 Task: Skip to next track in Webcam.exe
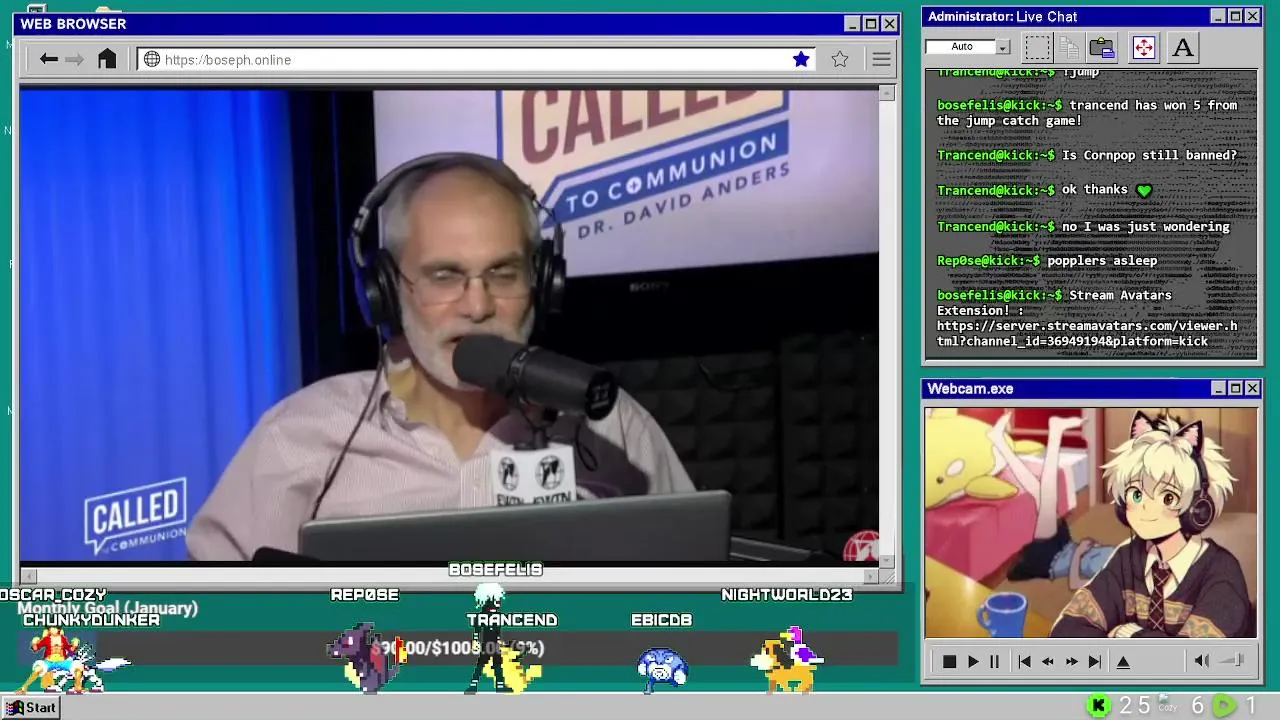(x=1094, y=661)
